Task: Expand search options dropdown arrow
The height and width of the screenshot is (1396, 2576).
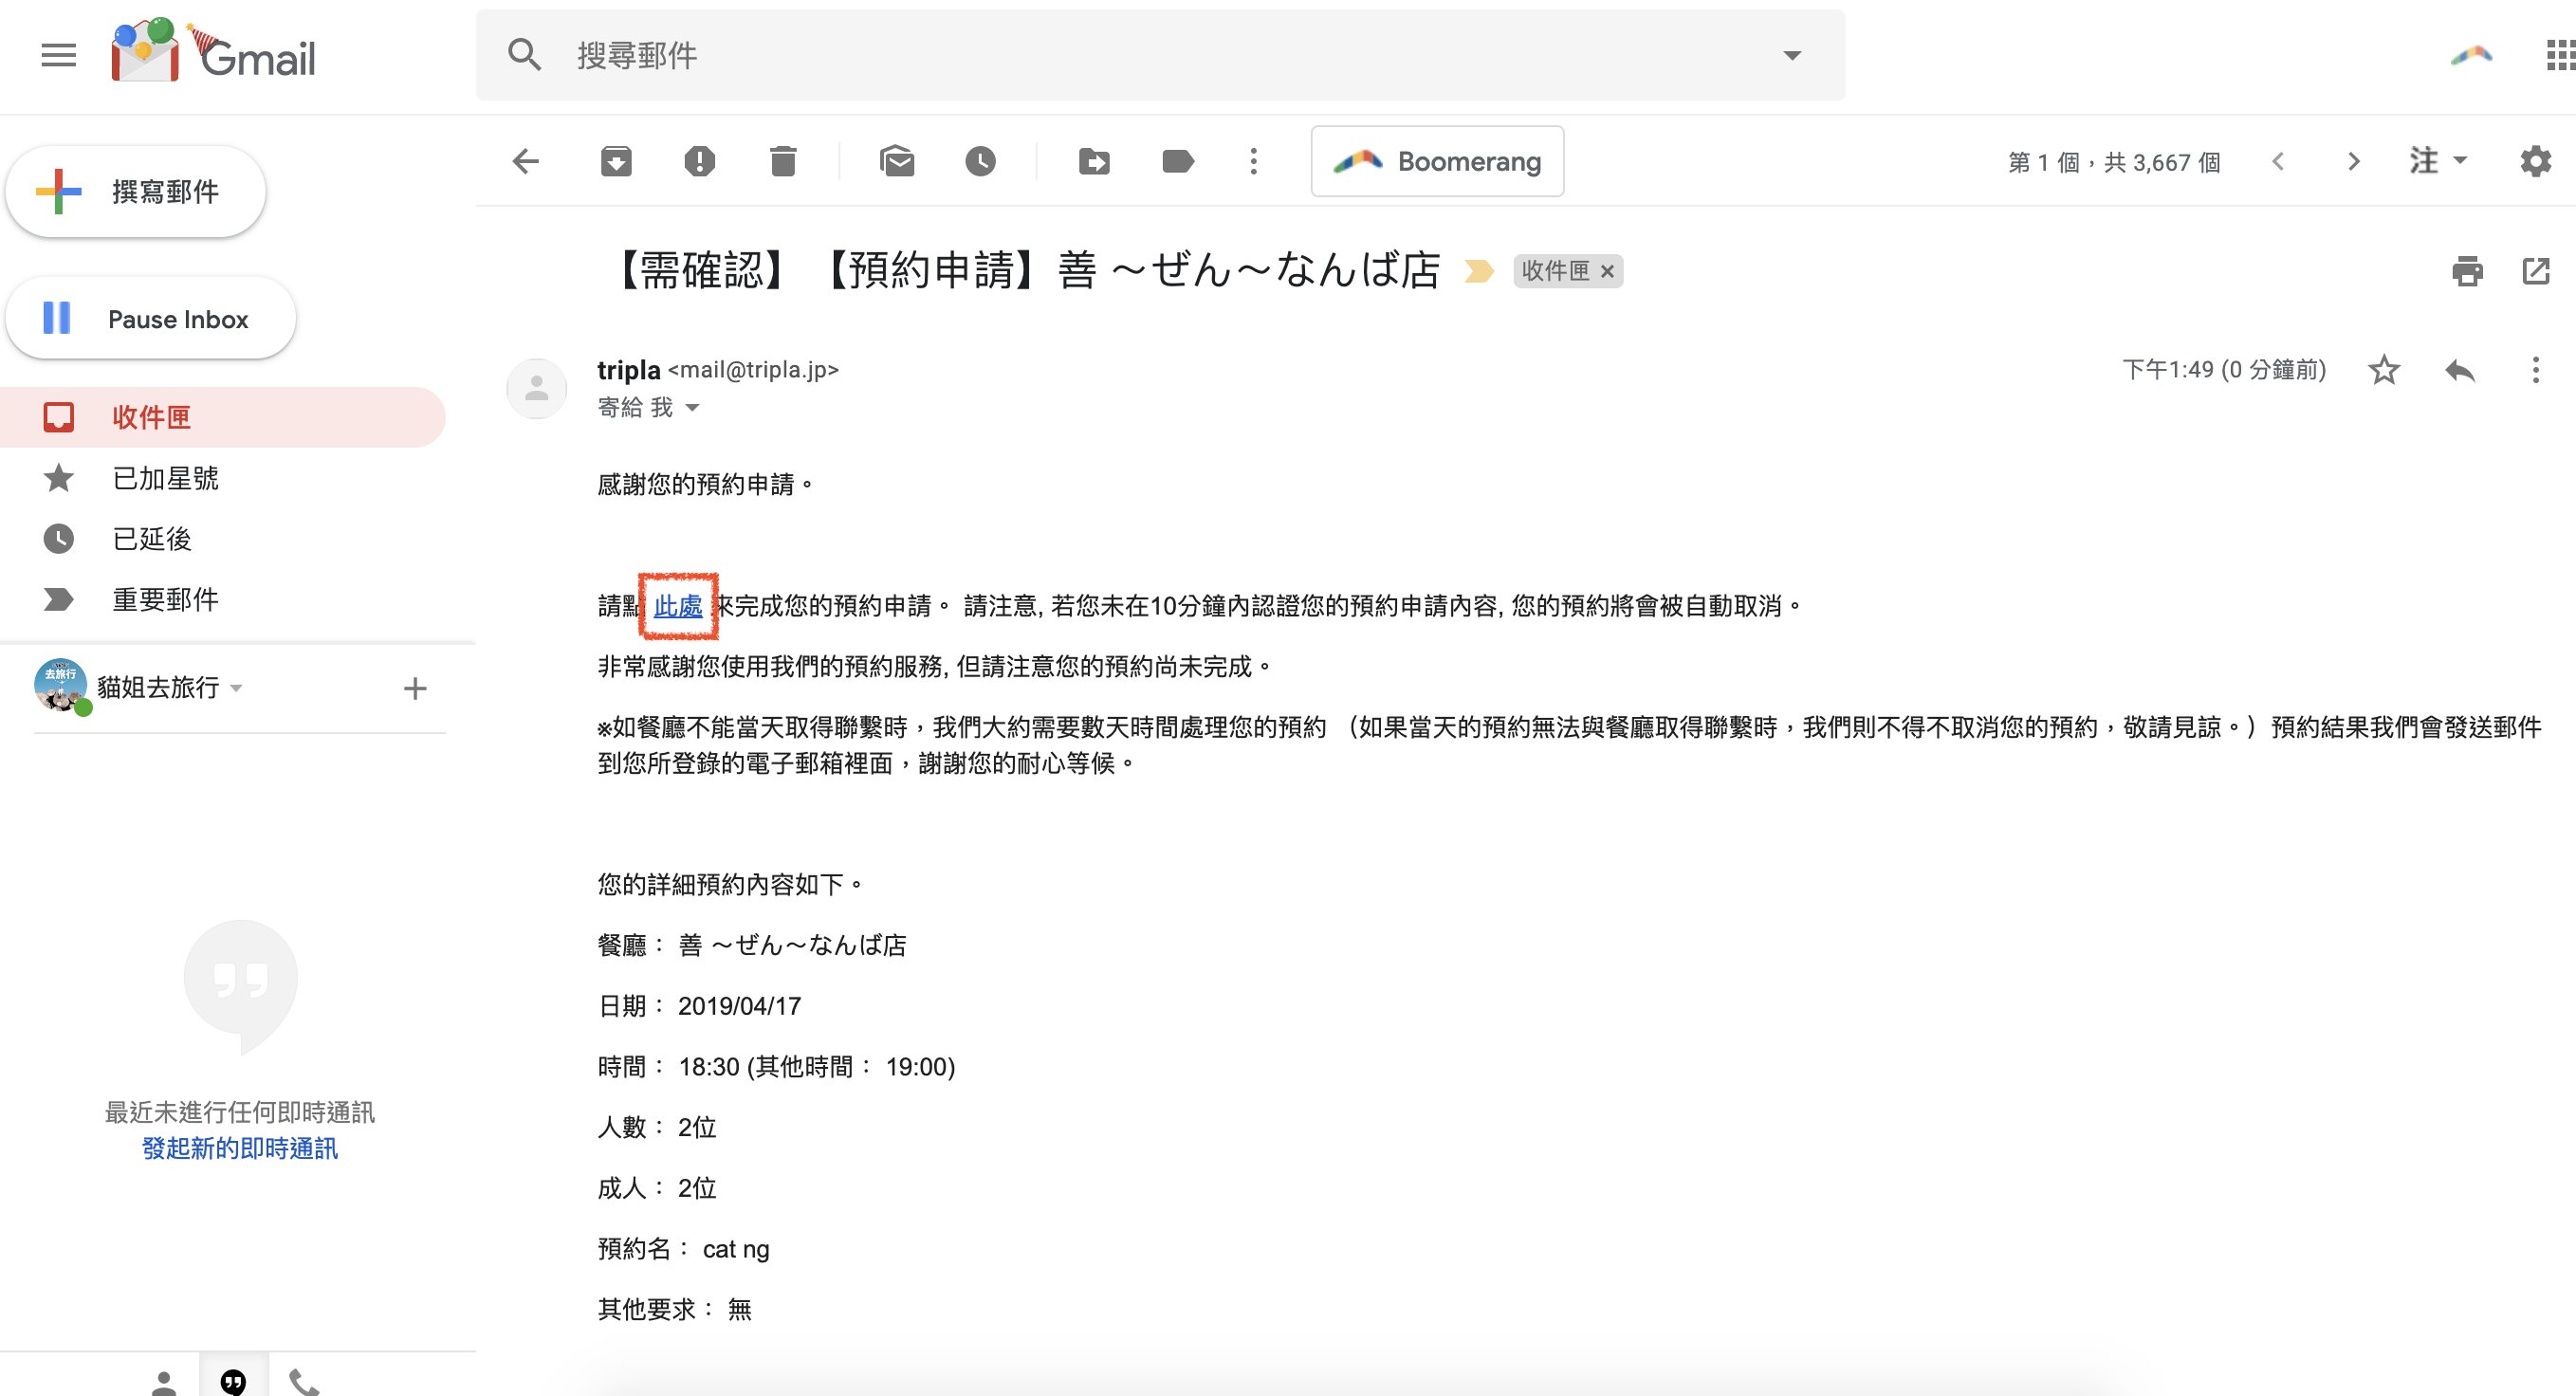Action: pos(1791,56)
